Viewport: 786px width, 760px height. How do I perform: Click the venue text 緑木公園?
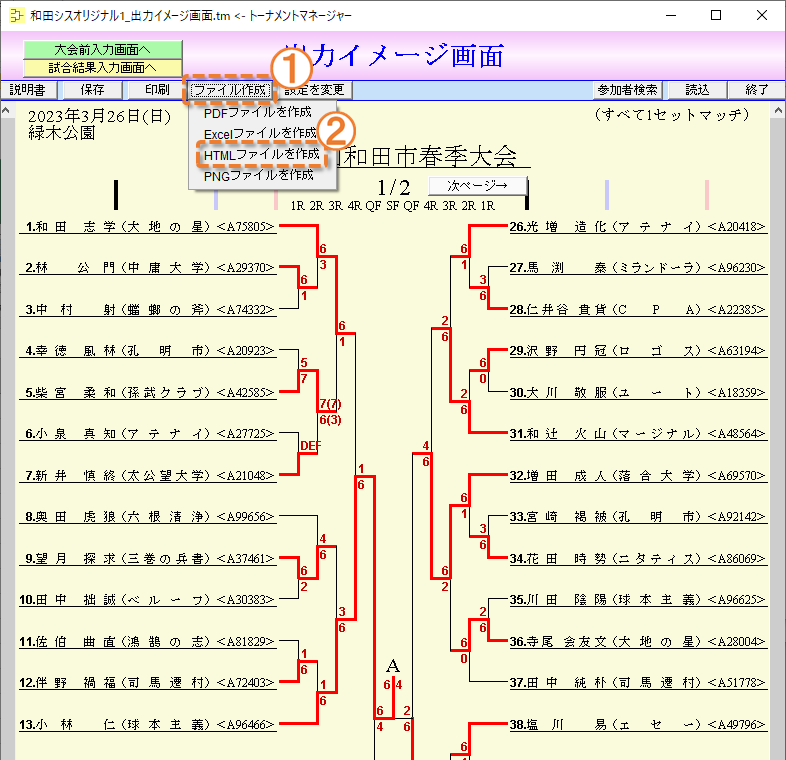(x=62, y=133)
